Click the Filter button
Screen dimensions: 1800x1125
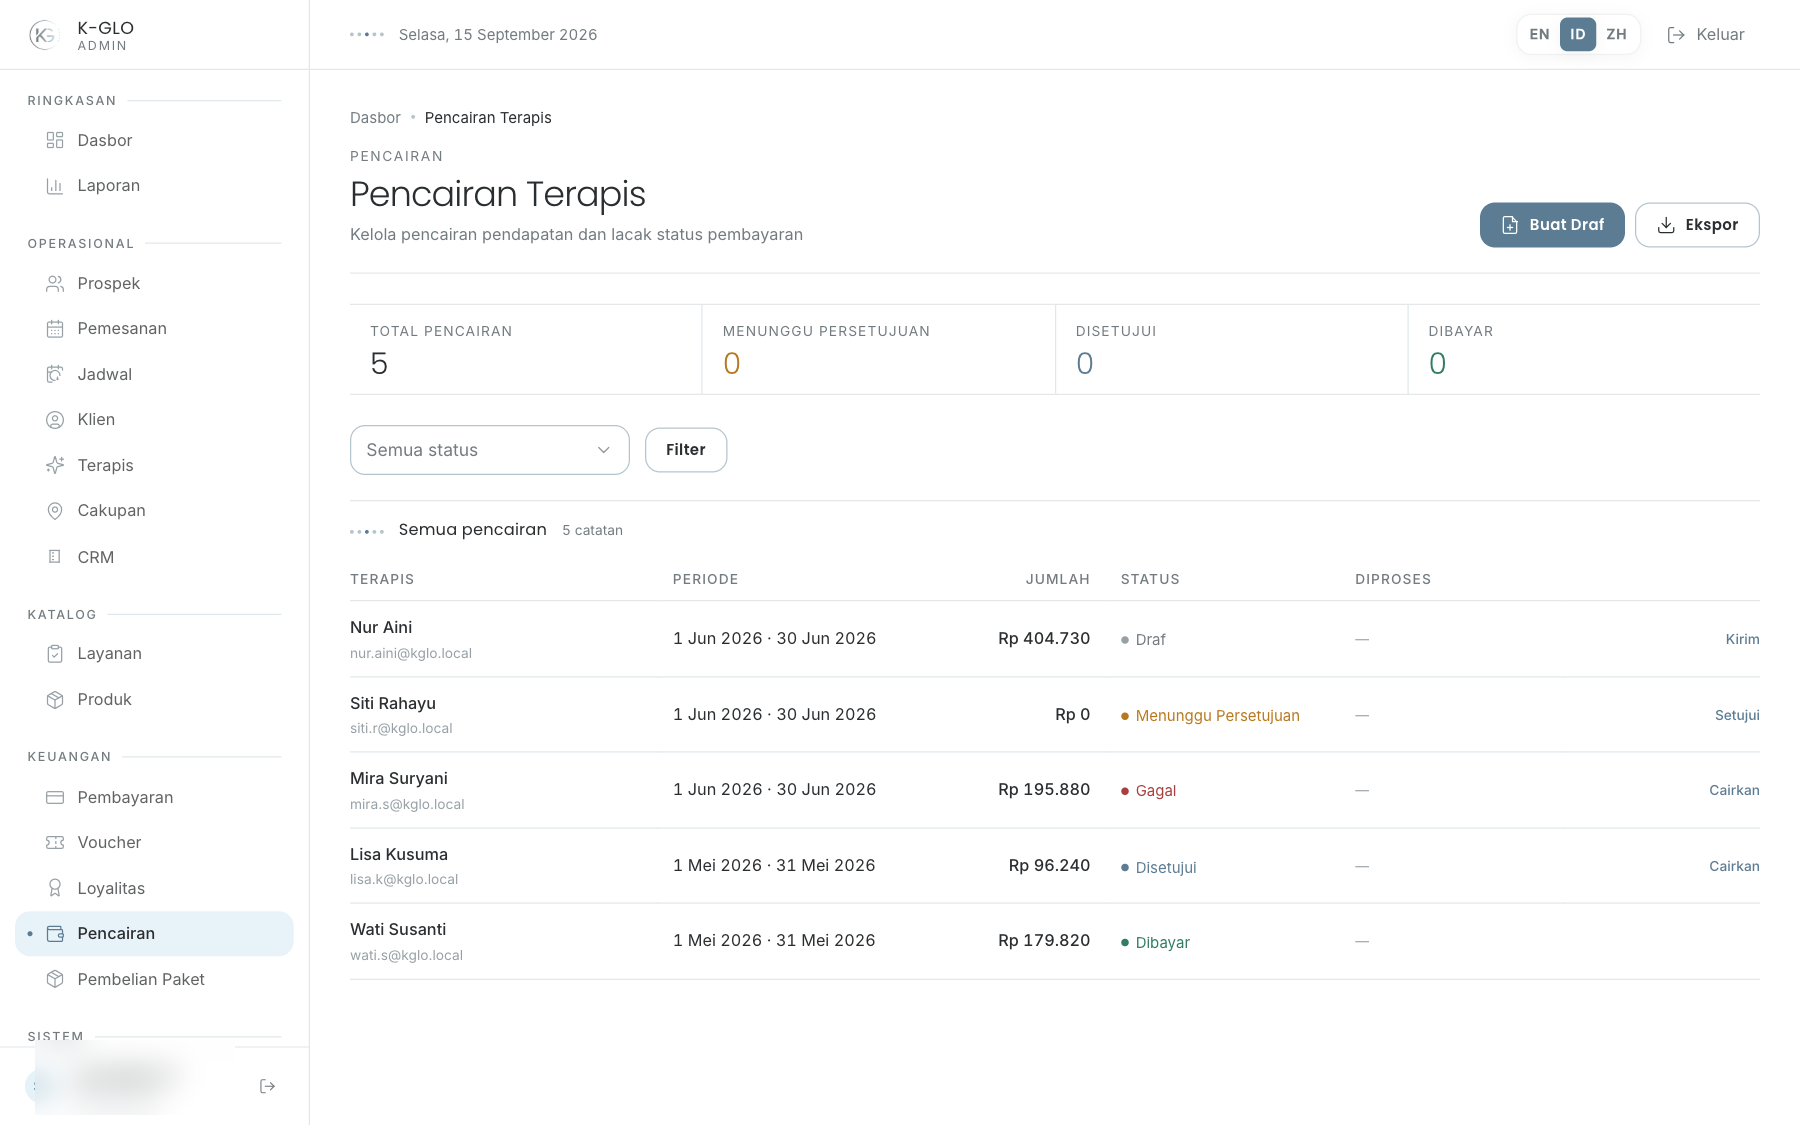686,450
